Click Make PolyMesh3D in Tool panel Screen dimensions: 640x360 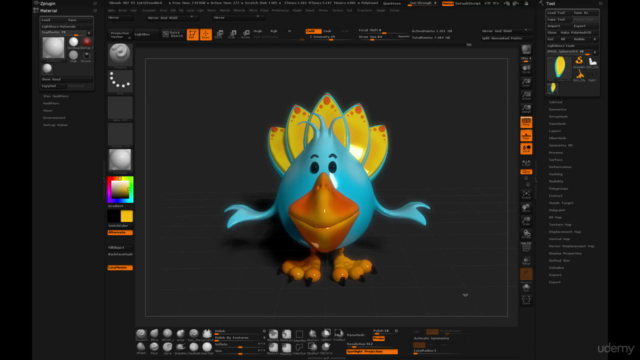[x=578, y=32]
